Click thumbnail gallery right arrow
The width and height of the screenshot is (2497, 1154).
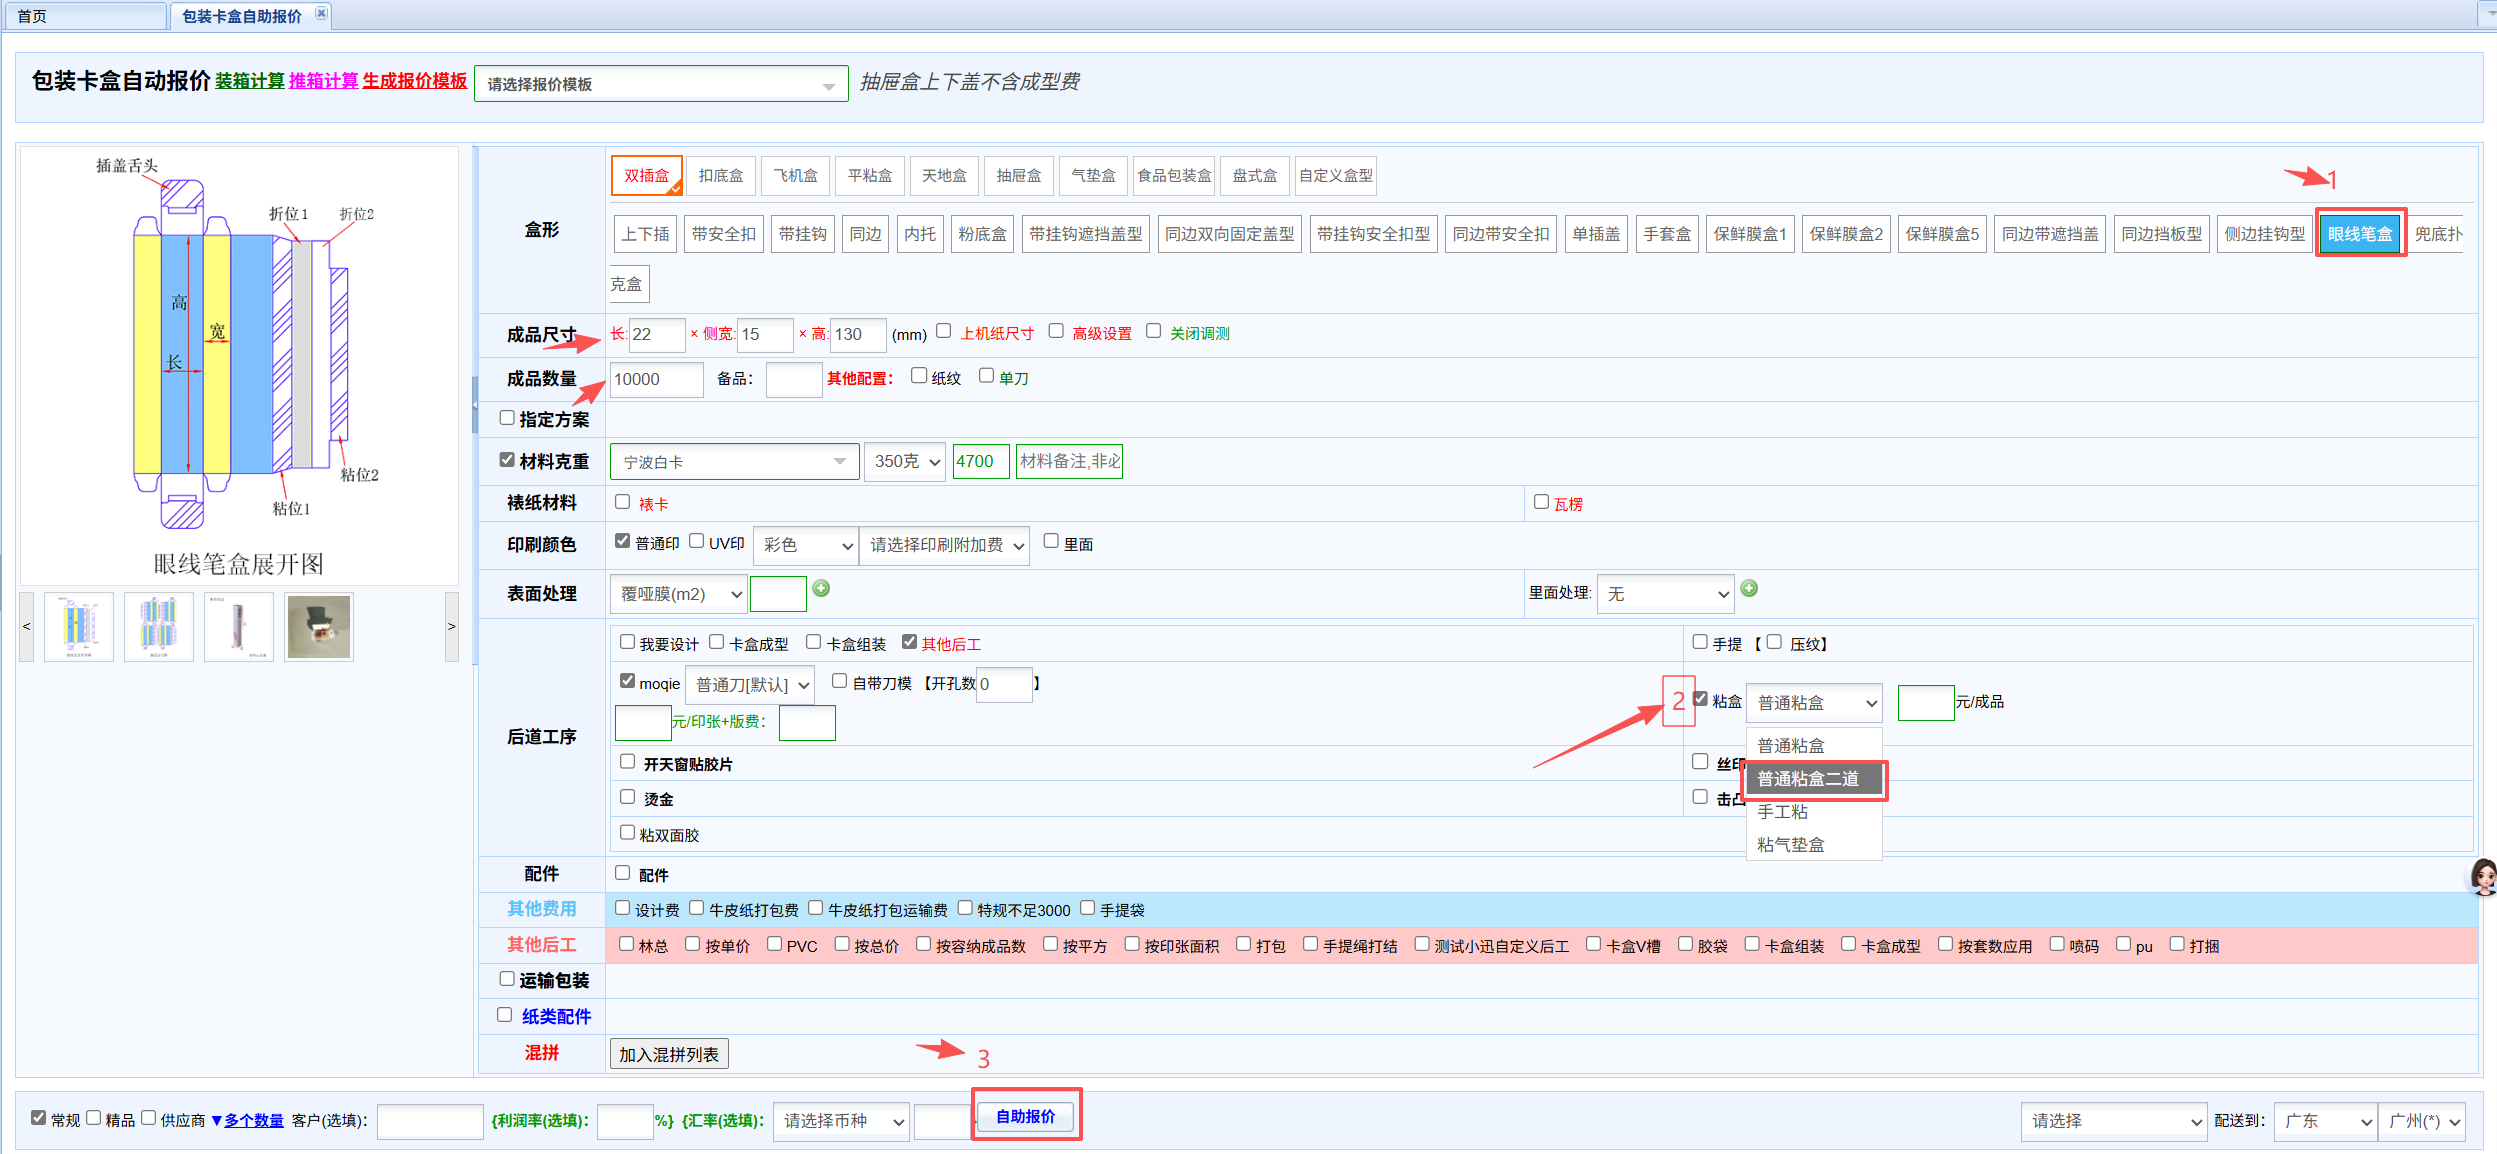(452, 627)
